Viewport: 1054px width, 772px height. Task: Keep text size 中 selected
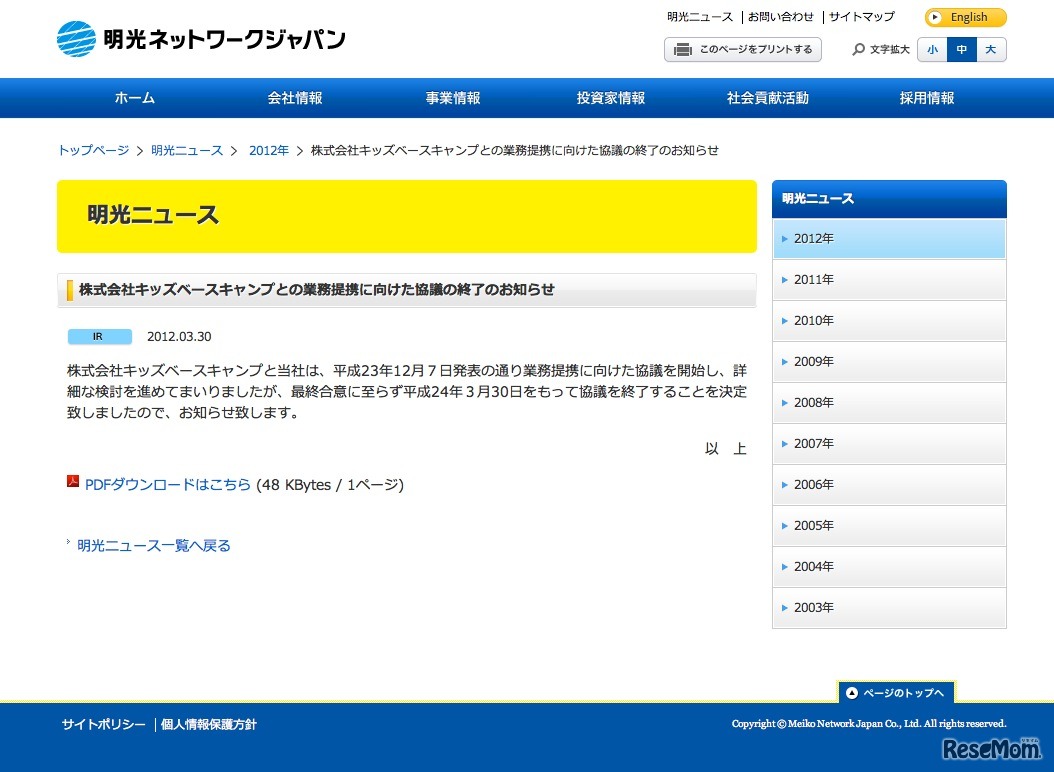[961, 49]
